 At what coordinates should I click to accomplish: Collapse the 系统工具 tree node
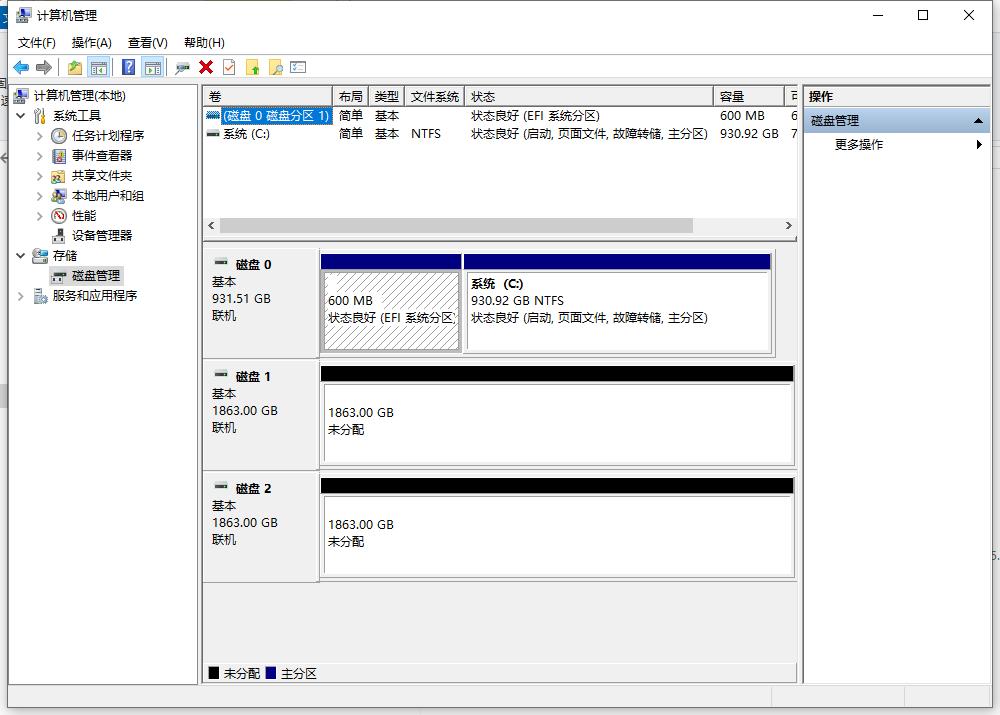pyautogui.click(x=20, y=115)
